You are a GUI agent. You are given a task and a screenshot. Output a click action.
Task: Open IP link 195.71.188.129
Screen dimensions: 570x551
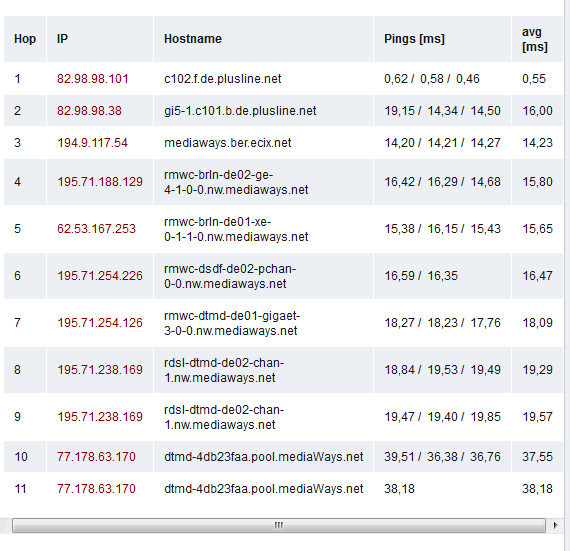coord(100,182)
